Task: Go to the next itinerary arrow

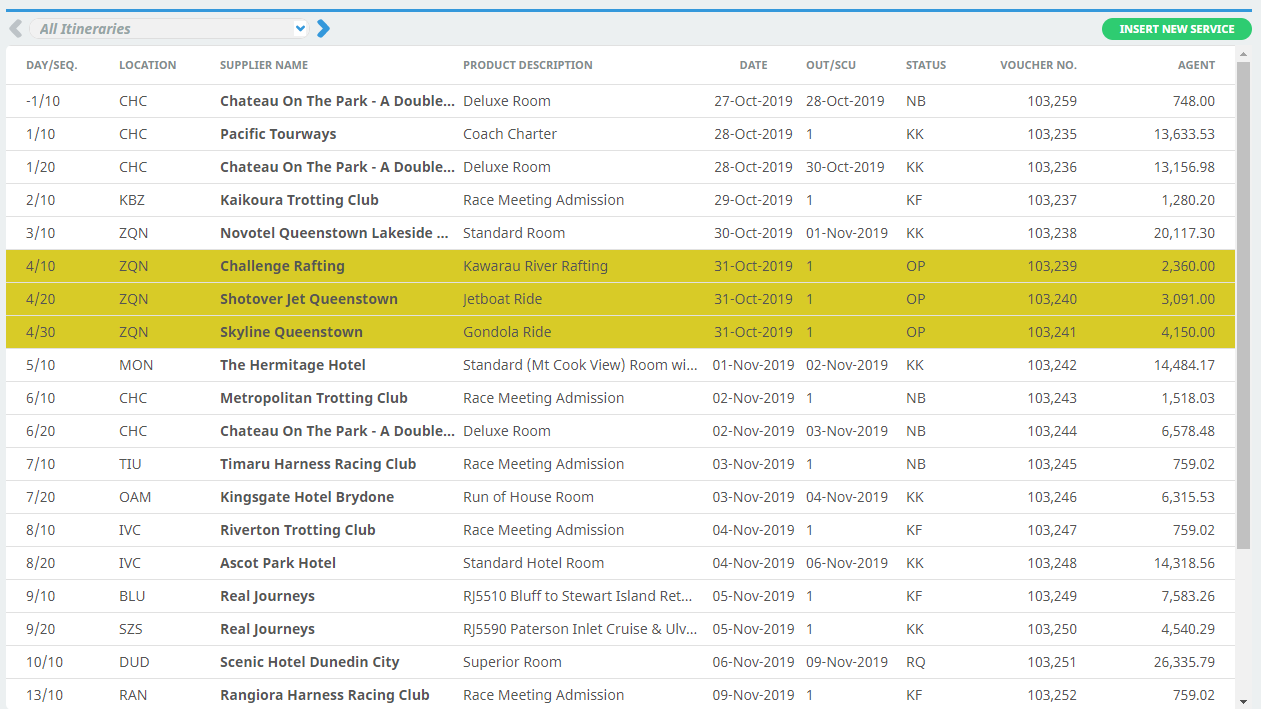Action: click(x=323, y=29)
